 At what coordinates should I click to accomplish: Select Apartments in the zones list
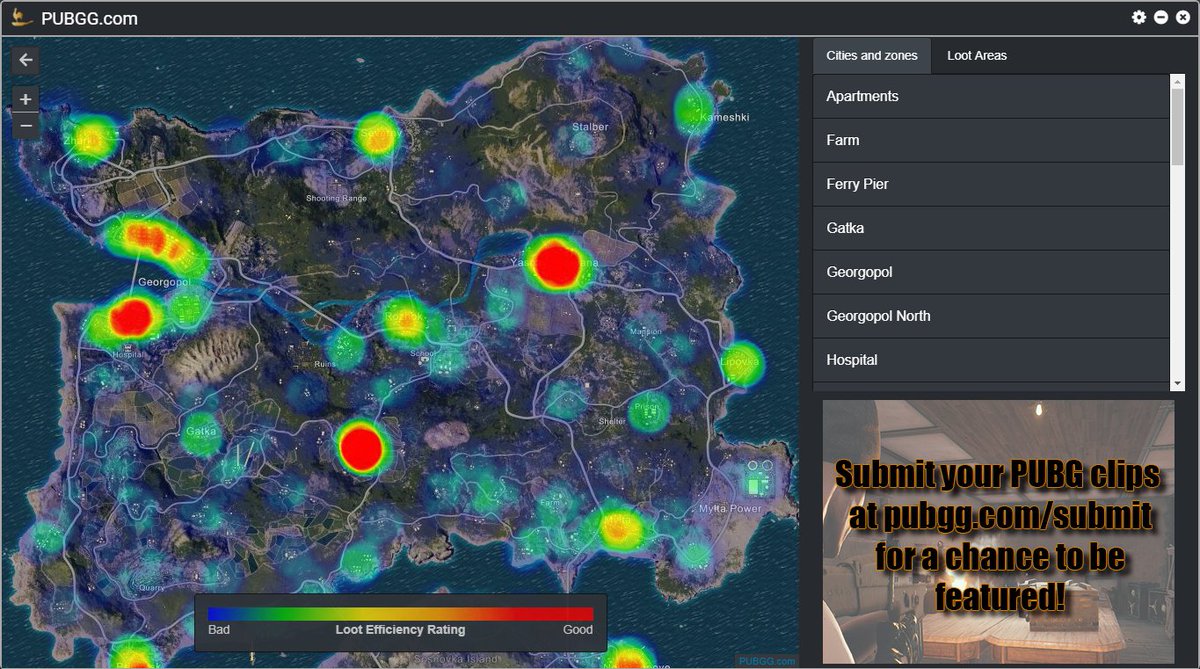pos(991,96)
